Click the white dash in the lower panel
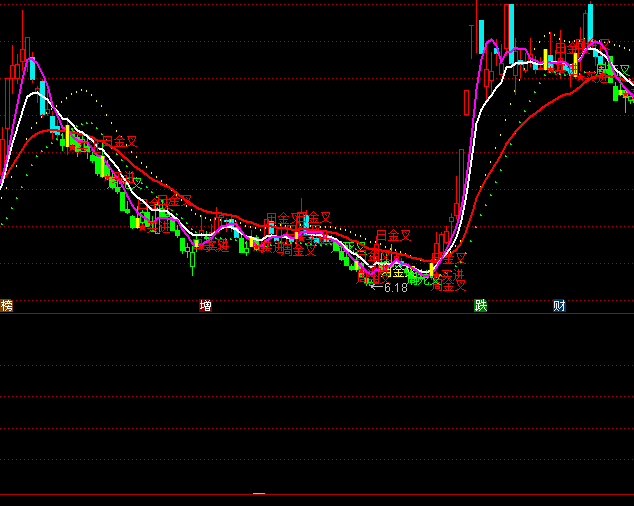 (x=259, y=494)
